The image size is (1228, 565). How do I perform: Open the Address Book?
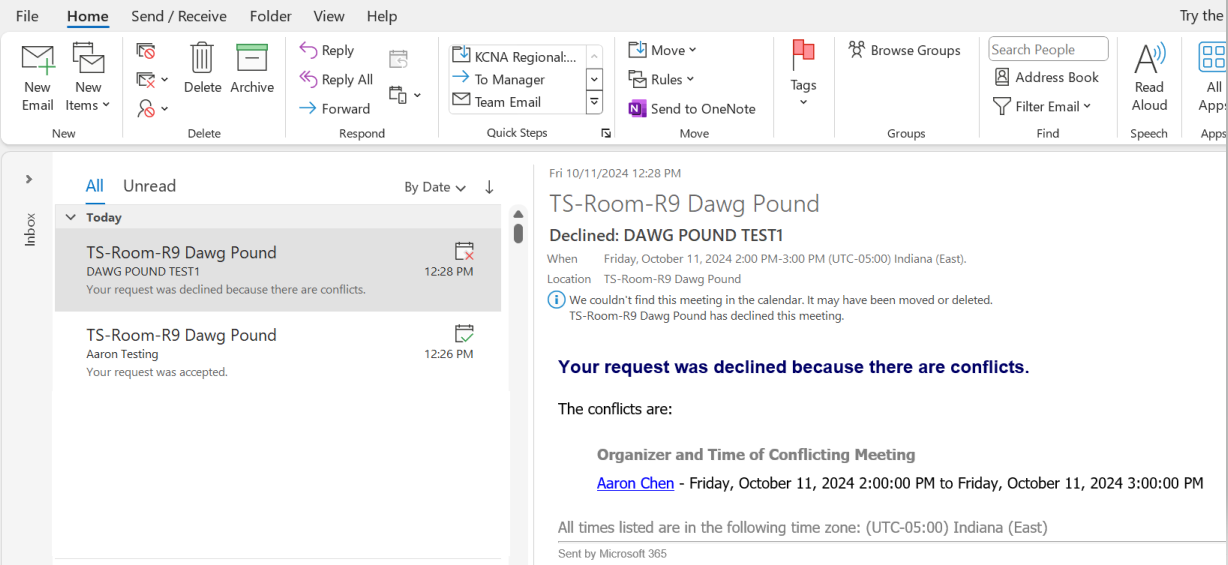pos(1046,77)
